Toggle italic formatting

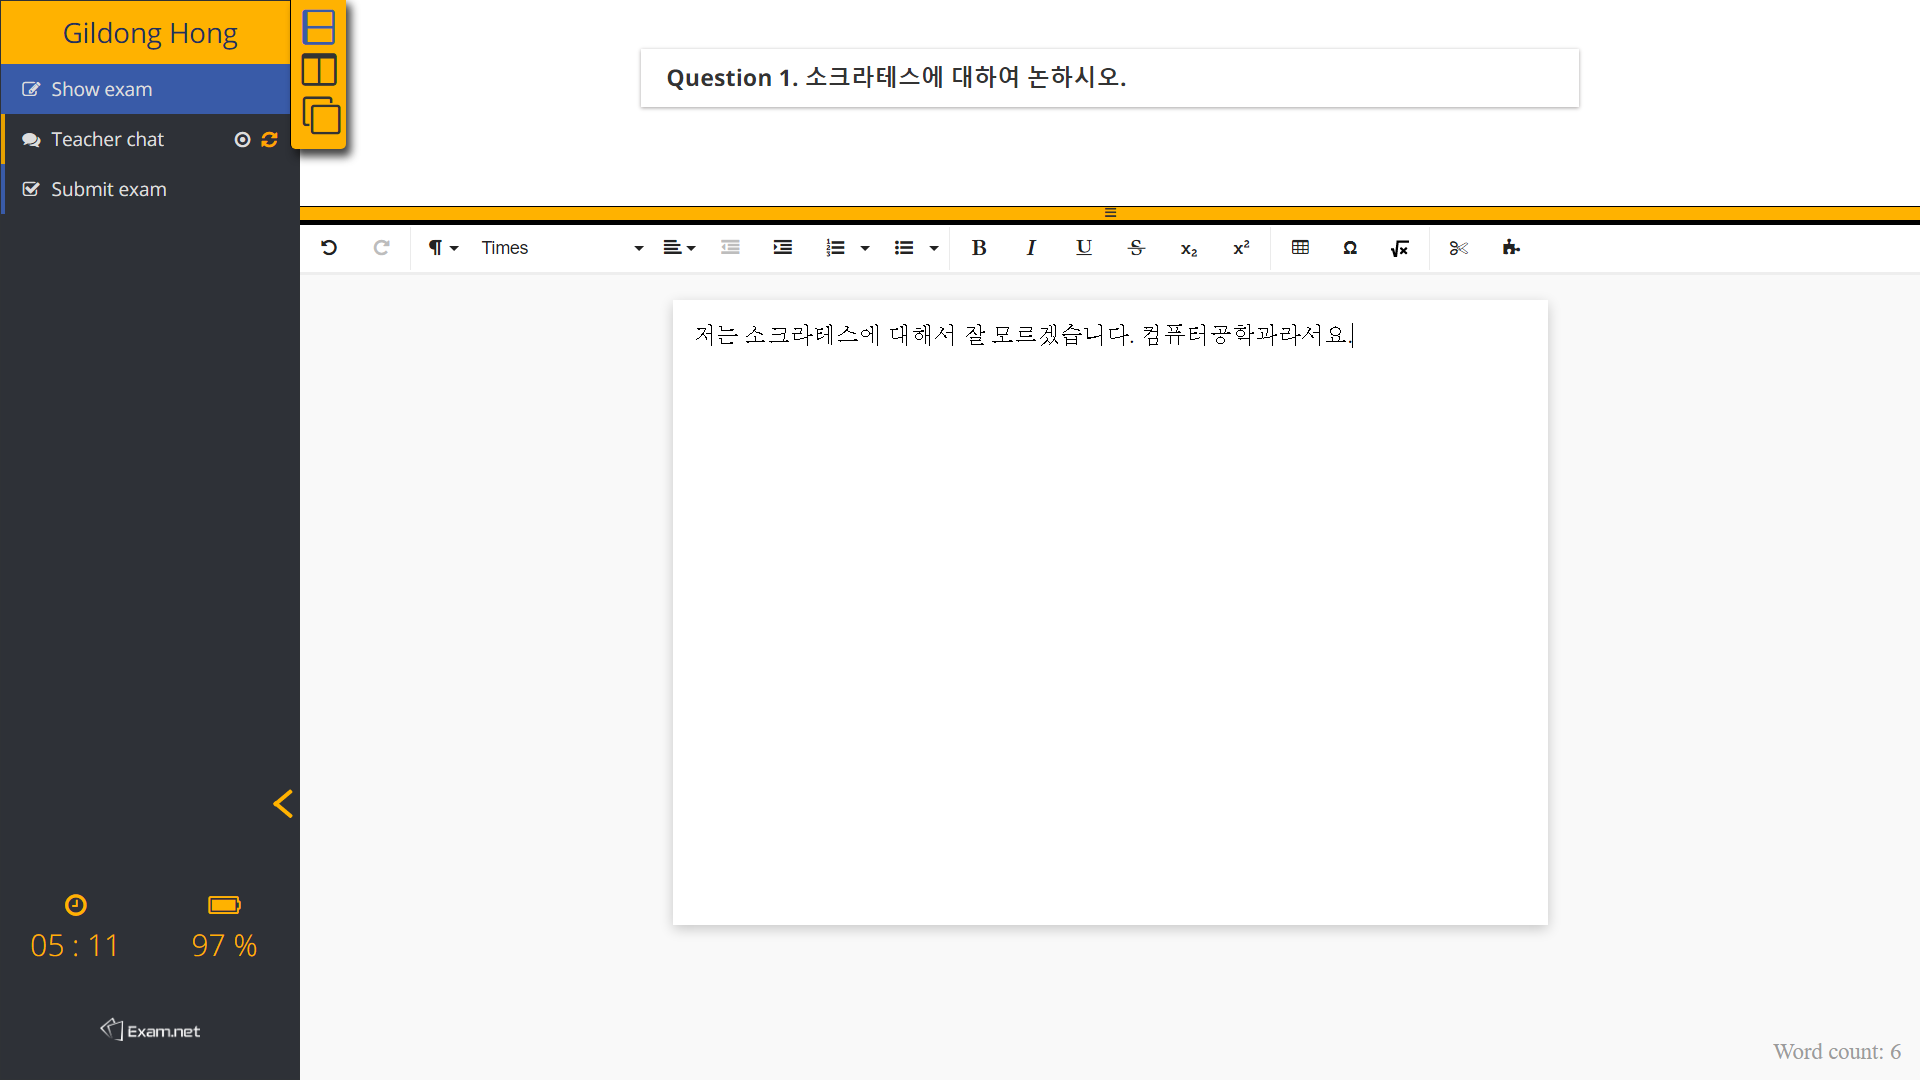click(1031, 248)
